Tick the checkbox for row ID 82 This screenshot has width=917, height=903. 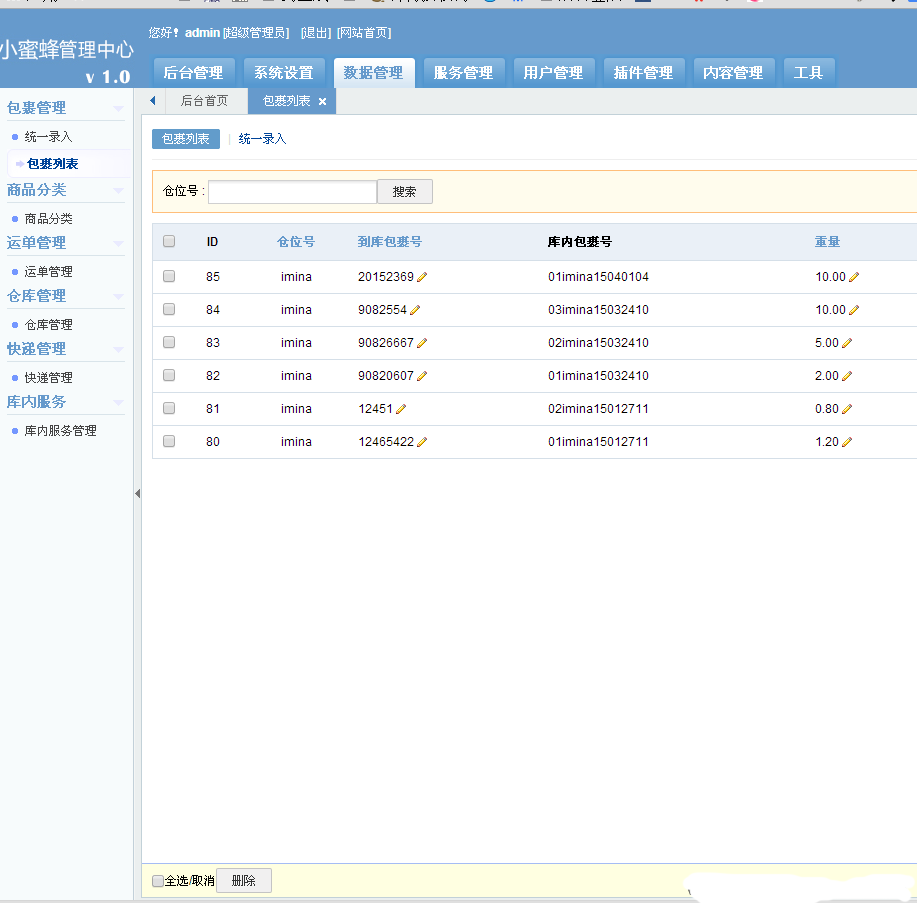click(169, 375)
